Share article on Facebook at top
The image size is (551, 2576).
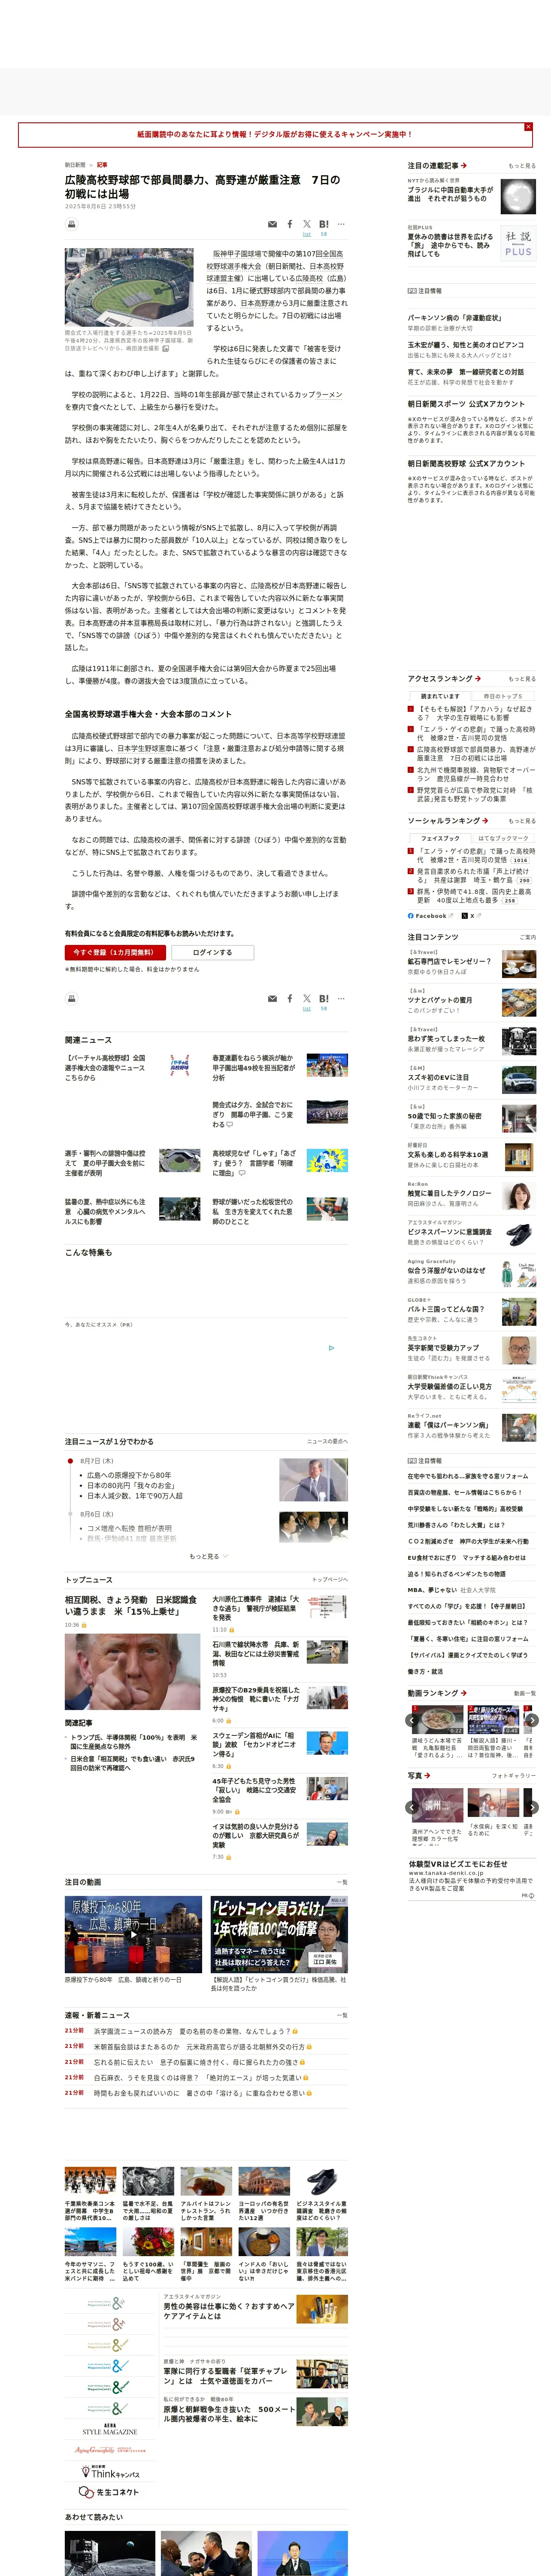point(290,224)
